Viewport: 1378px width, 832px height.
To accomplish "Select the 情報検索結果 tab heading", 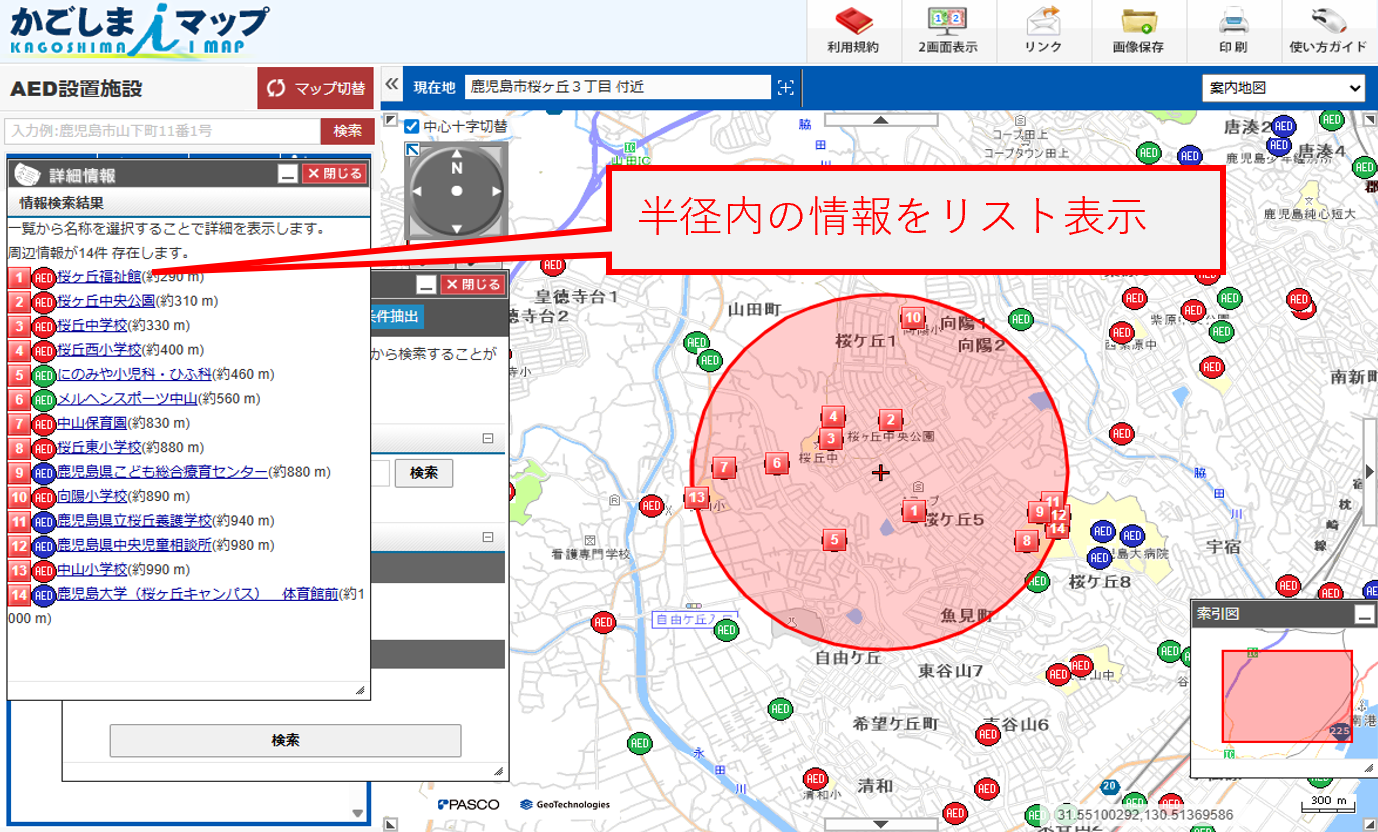I will click(61, 203).
